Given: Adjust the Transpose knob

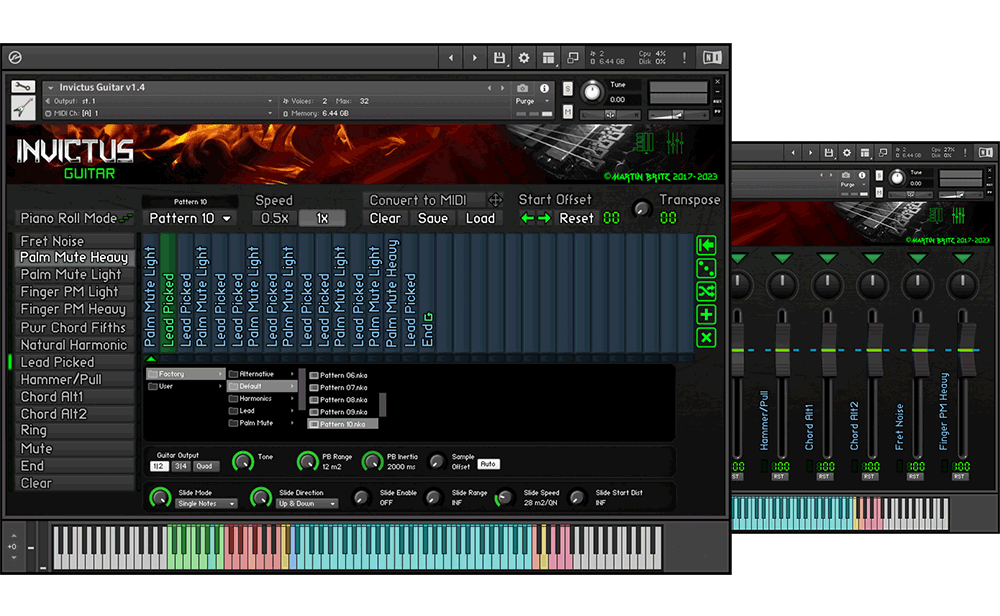Looking at the screenshot, I should click(642, 209).
